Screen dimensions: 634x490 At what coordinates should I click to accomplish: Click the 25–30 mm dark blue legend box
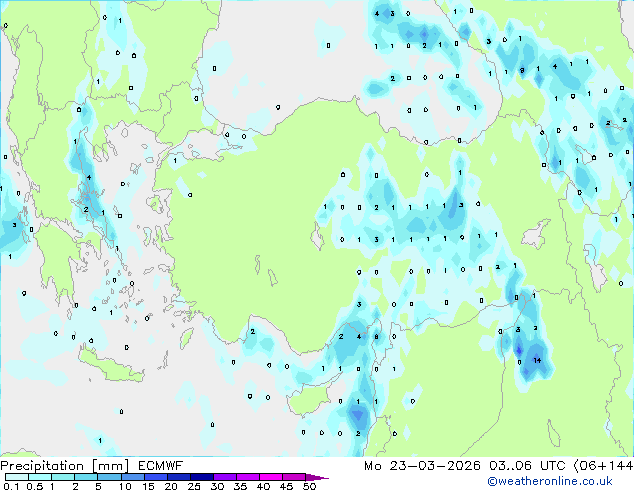coord(201,477)
